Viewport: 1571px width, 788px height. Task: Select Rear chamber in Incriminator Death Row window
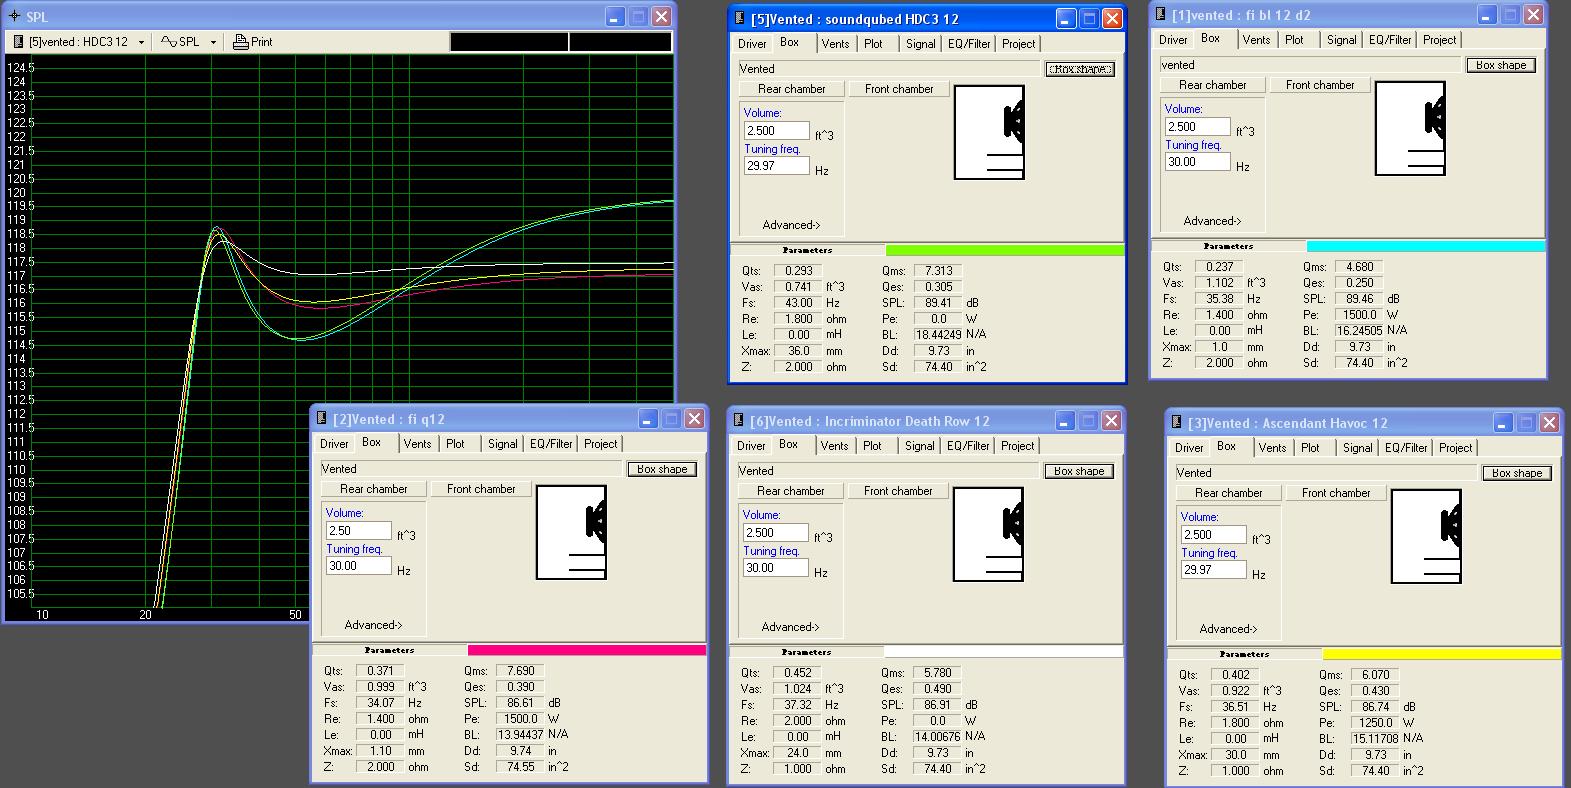click(790, 491)
